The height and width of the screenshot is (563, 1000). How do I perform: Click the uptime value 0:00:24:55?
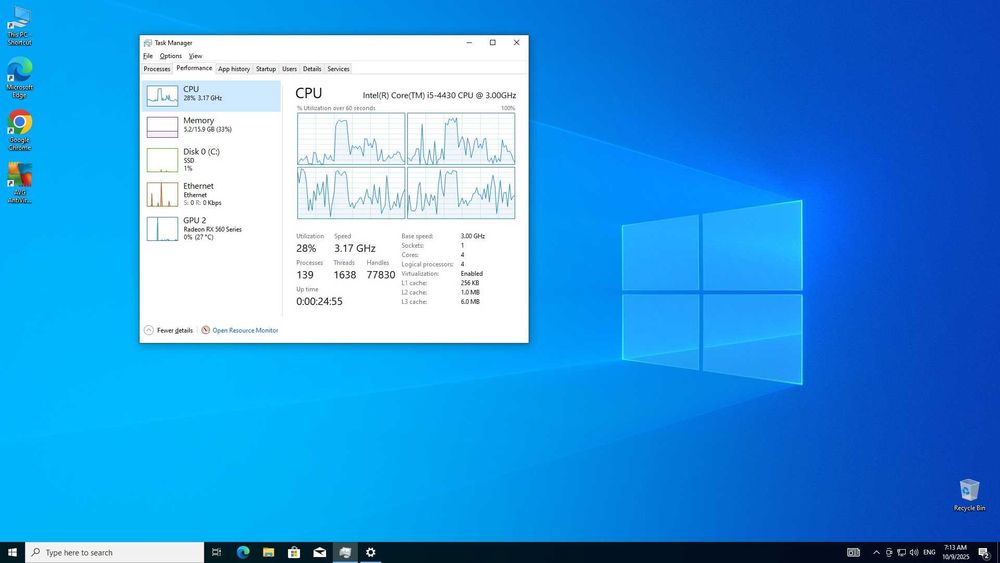click(319, 302)
